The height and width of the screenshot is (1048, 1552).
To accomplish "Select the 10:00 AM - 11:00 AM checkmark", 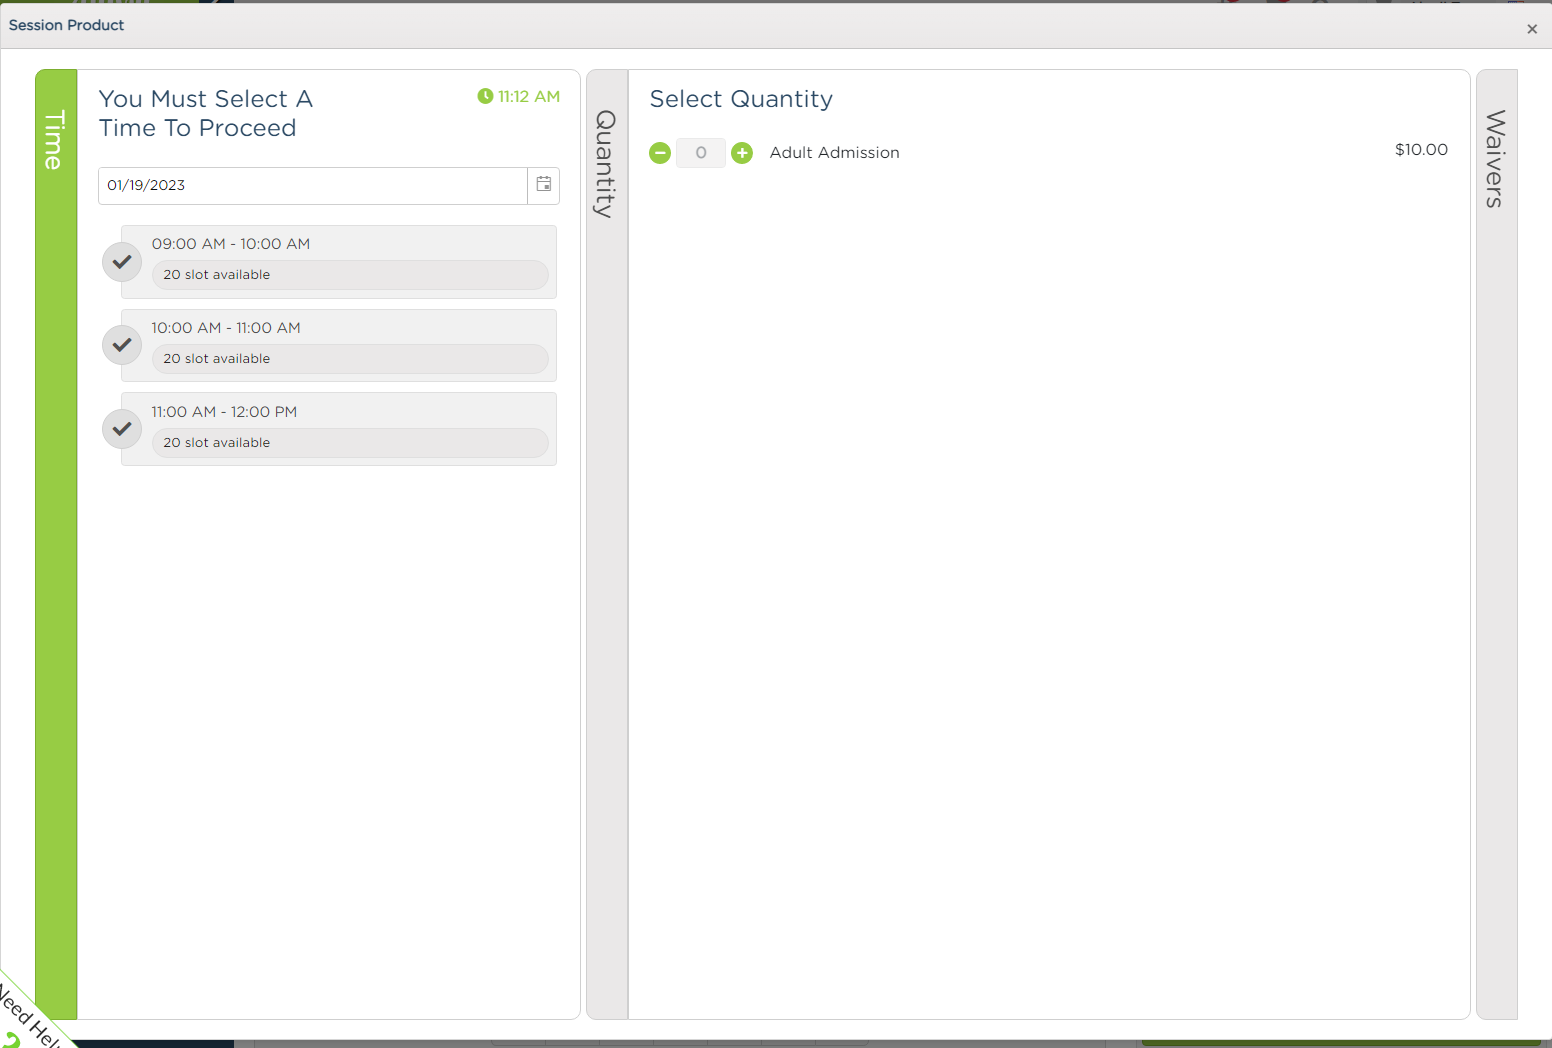I will 122,345.
